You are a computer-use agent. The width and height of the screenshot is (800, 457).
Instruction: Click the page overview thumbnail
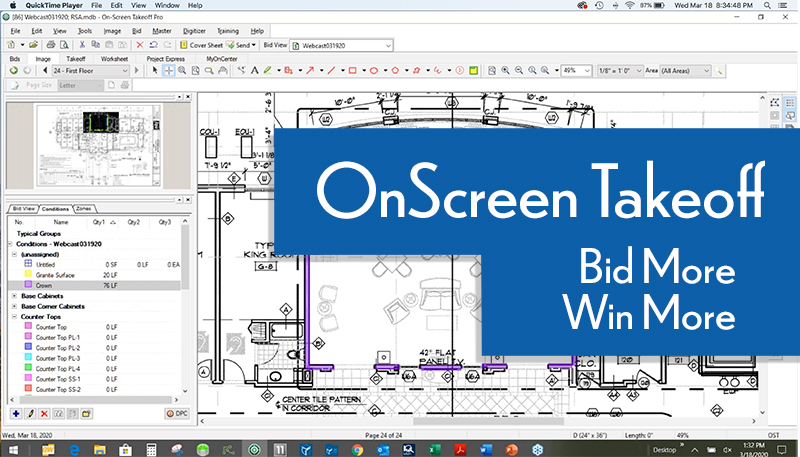pyautogui.click(x=98, y=146)
